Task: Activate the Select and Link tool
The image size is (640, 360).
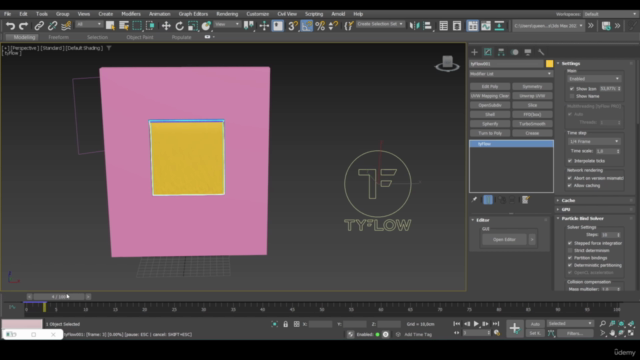Action: [39, 26]
